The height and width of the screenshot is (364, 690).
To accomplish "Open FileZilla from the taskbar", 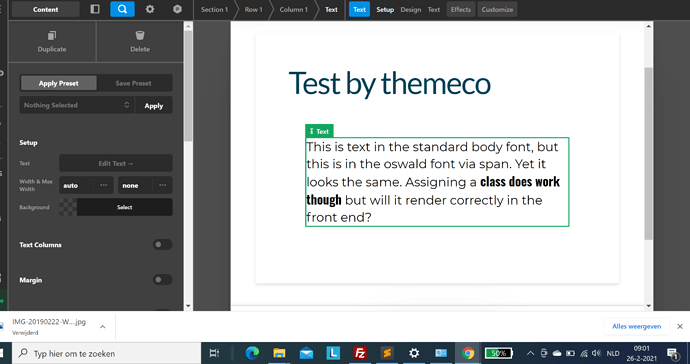I will click(x=360, y=353).
